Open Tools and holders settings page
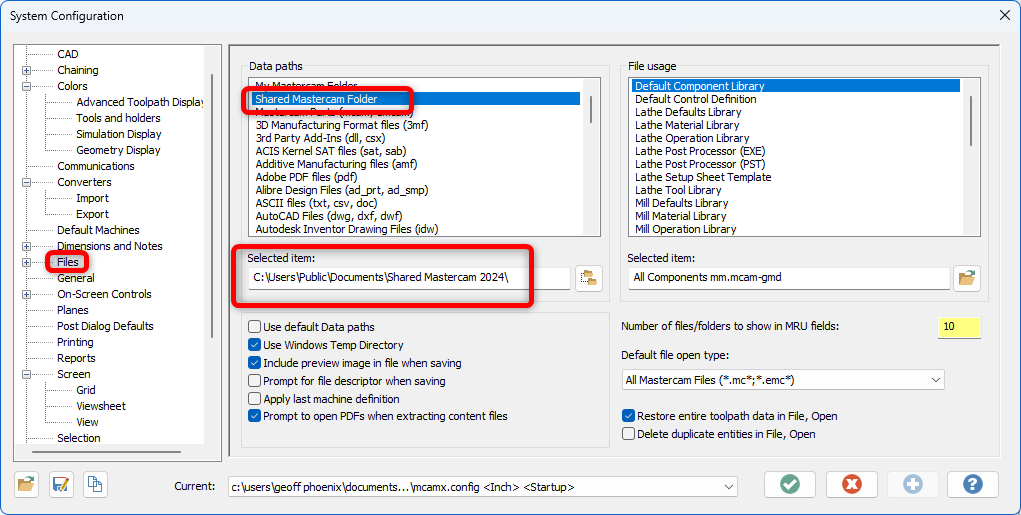Image resolution: width=1021 pixels, height=515 pixels. [118, 118]
